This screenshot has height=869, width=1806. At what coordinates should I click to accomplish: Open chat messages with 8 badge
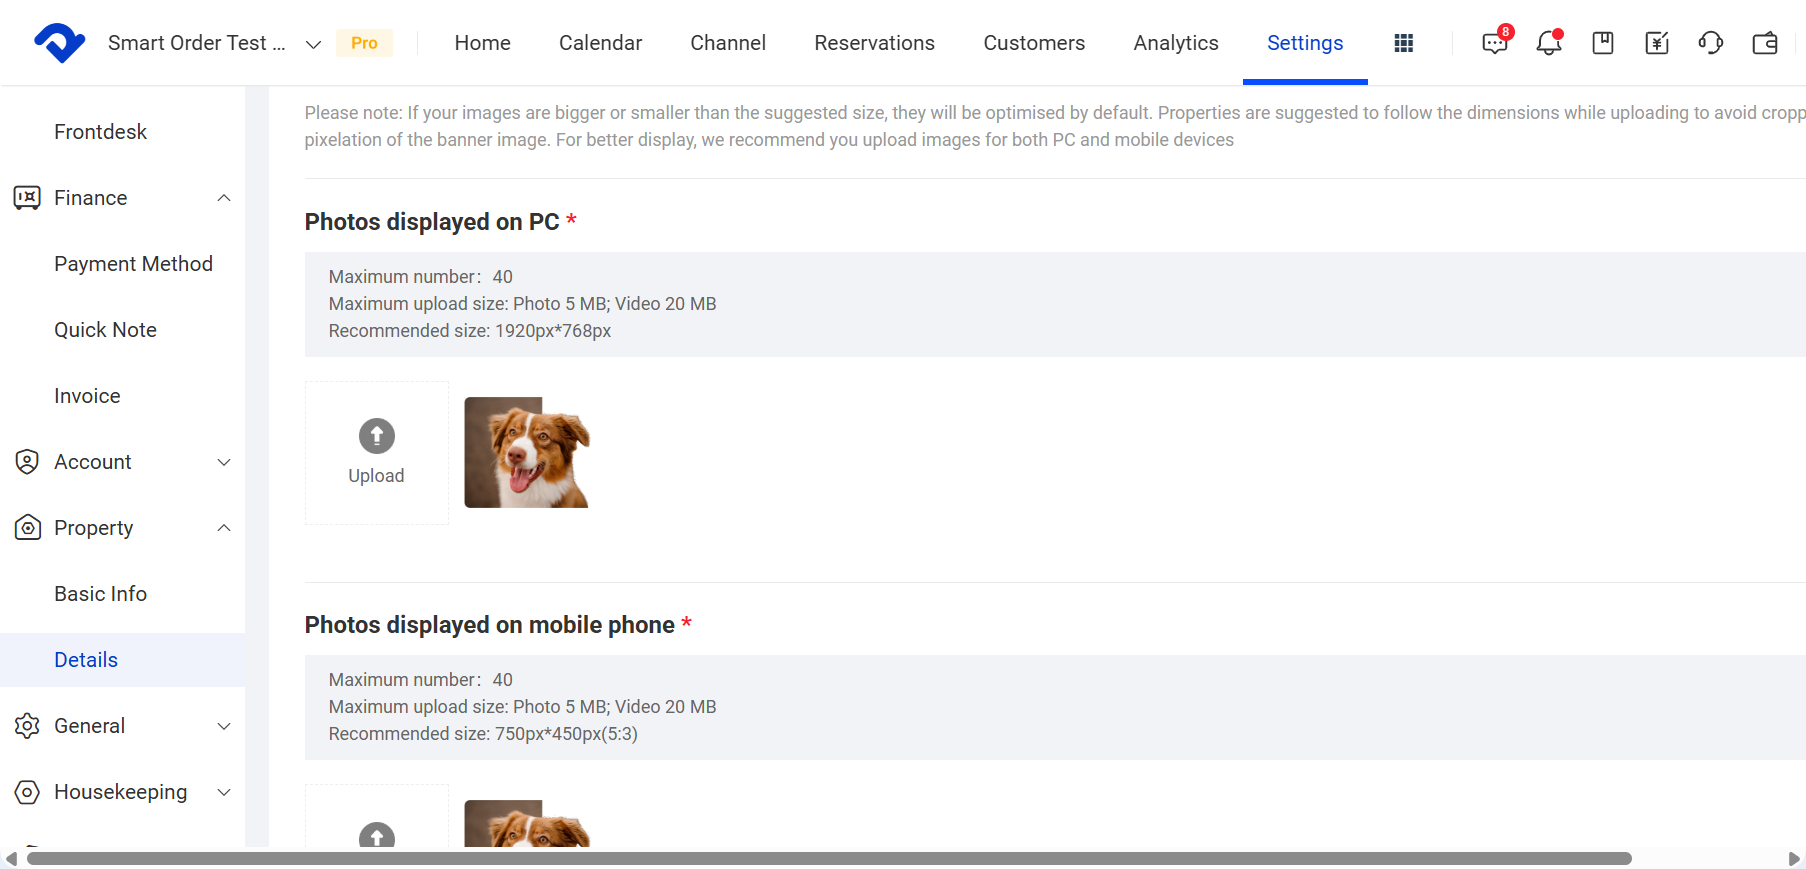click(x=1496, y=41)
